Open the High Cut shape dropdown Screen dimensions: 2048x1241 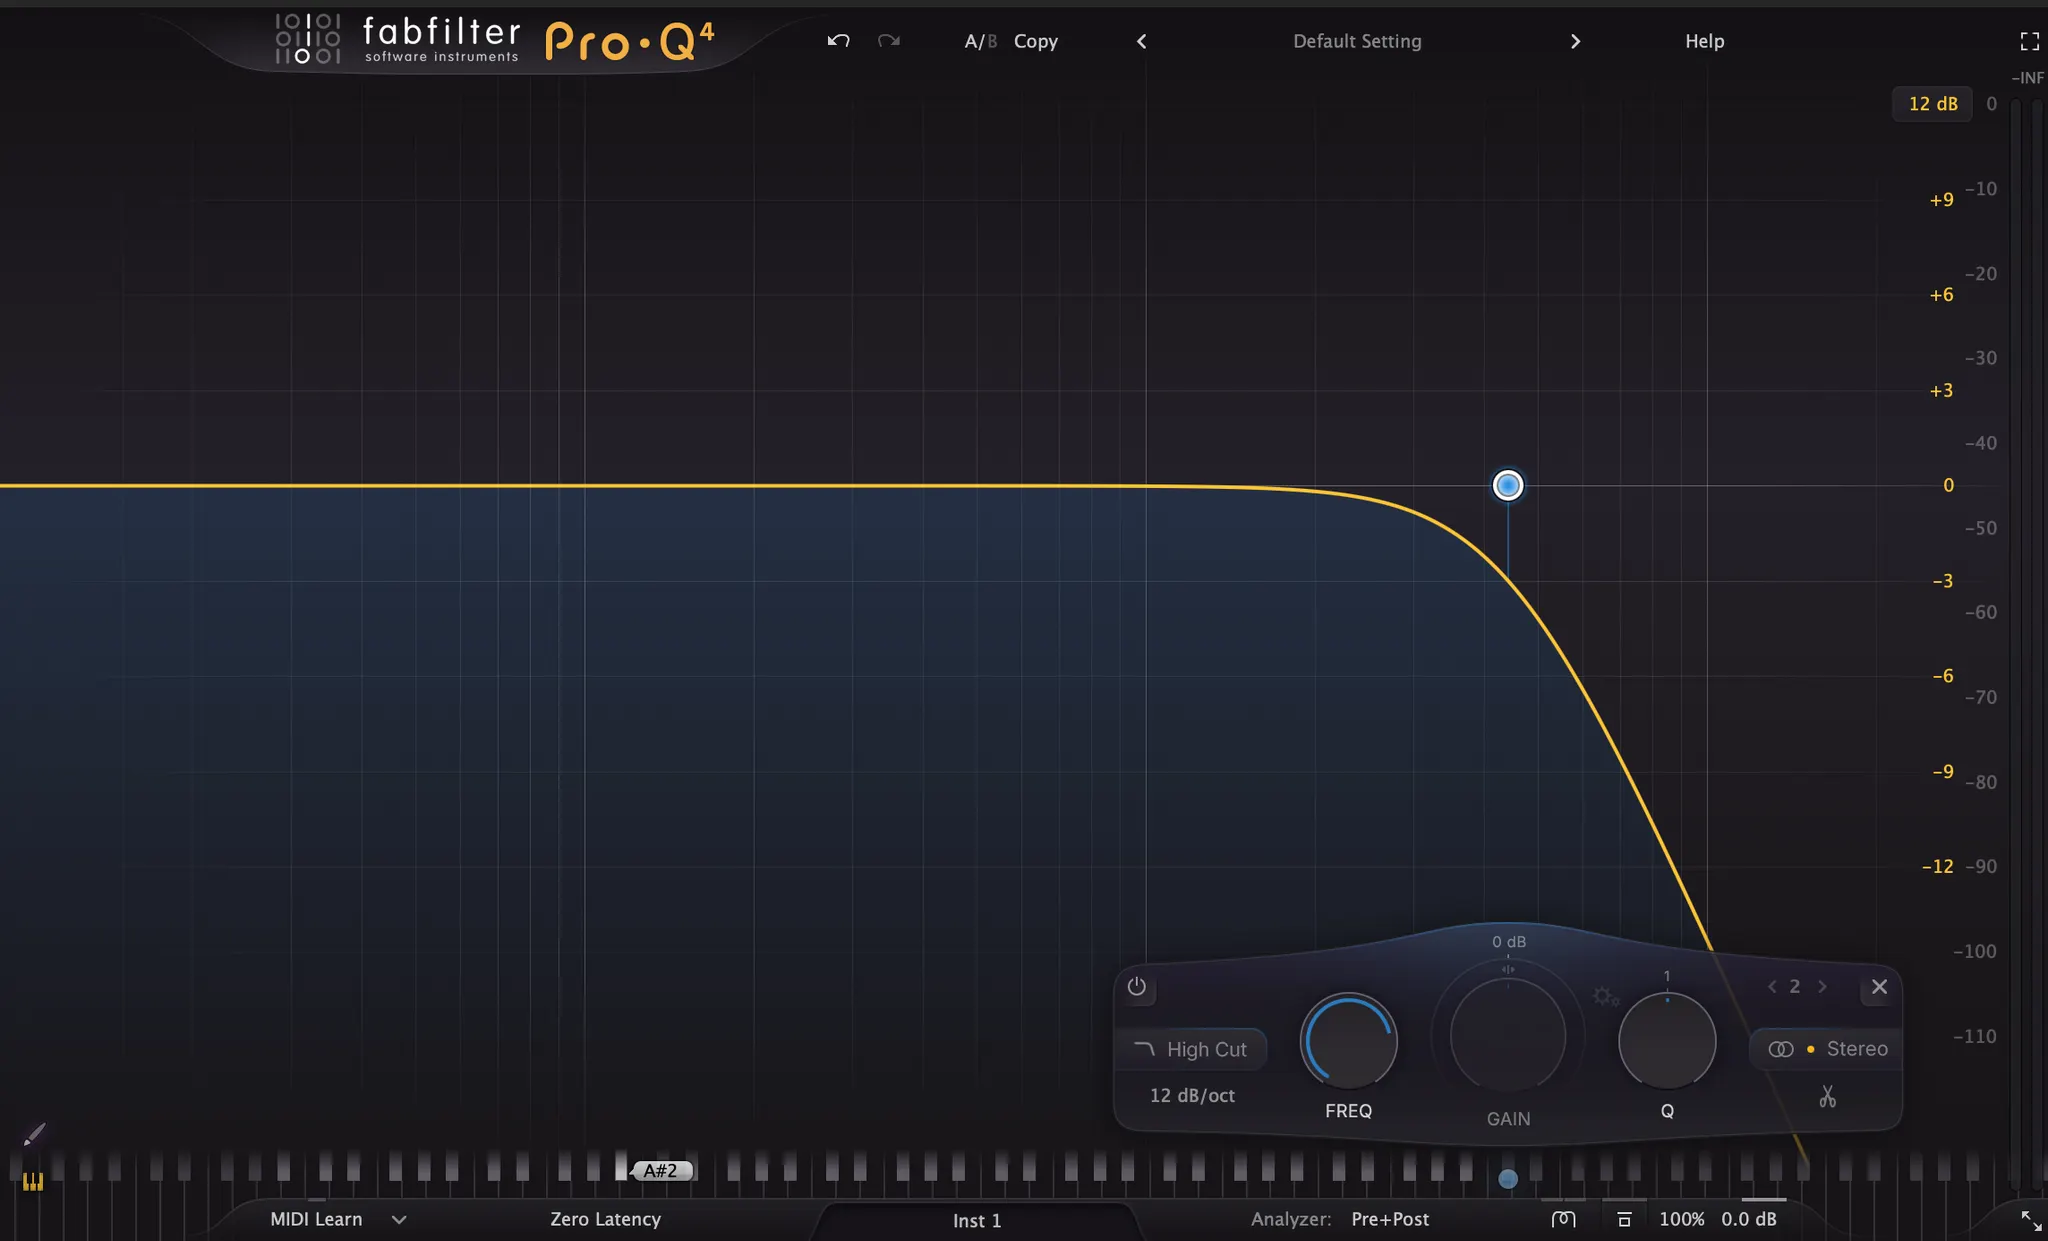pos(1191,1049)
